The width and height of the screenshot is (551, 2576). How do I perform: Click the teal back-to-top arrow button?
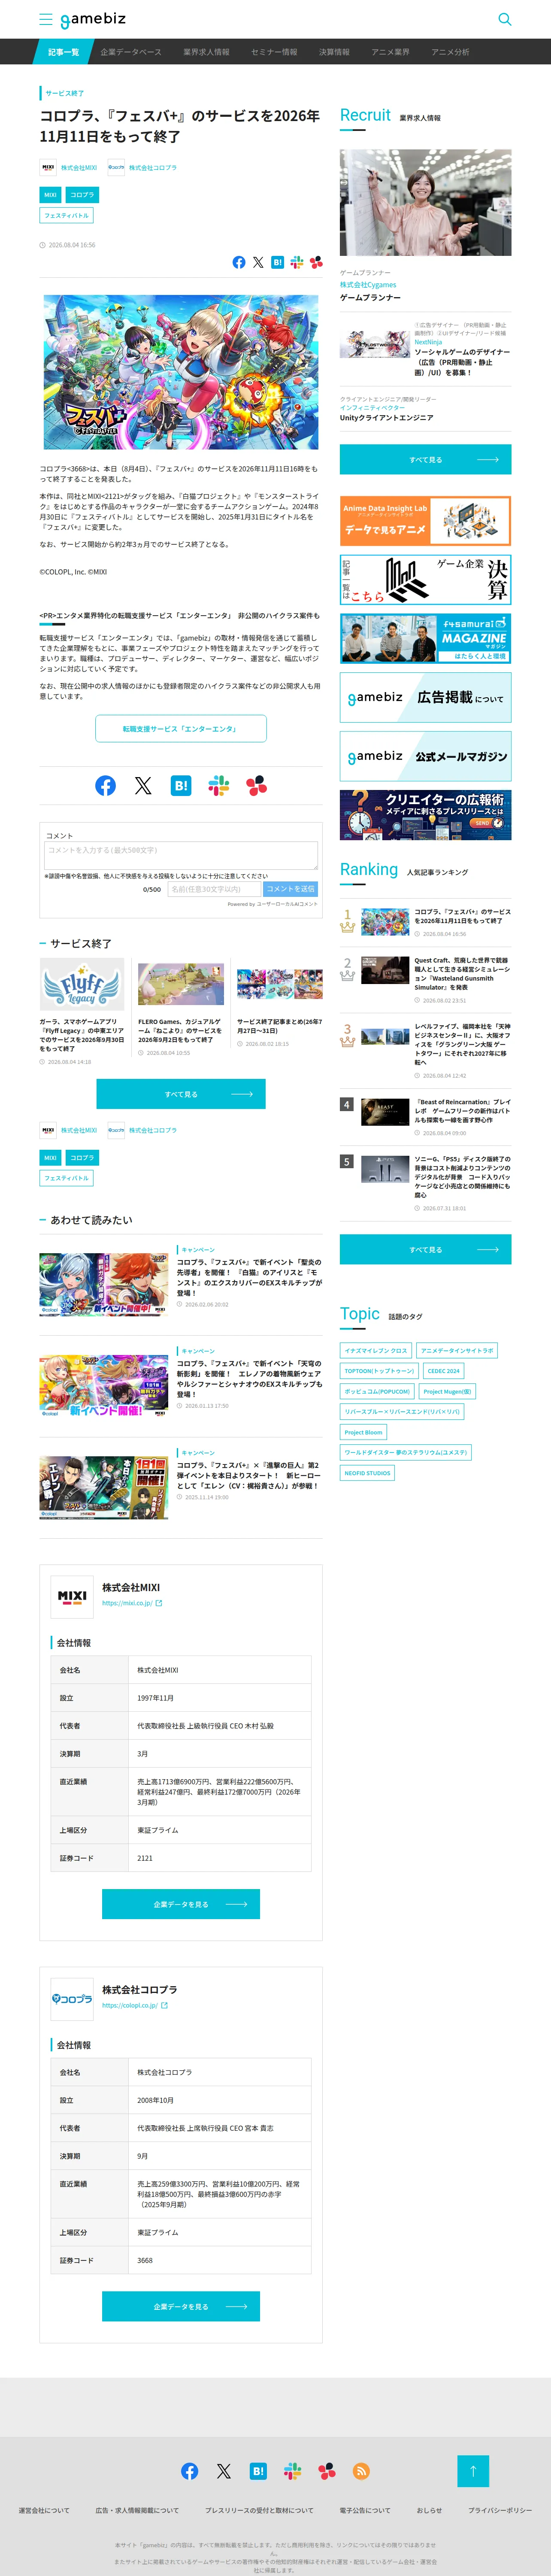pyautogui.click(x=473, y=2471)
